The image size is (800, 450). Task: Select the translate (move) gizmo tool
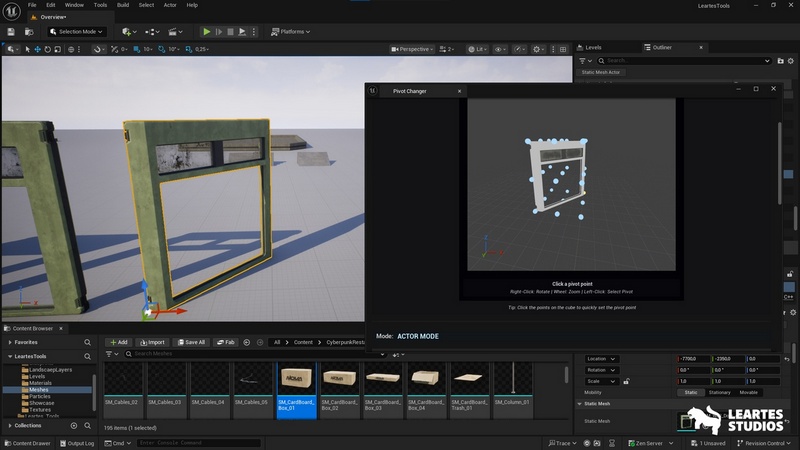(x=38, y=49)
